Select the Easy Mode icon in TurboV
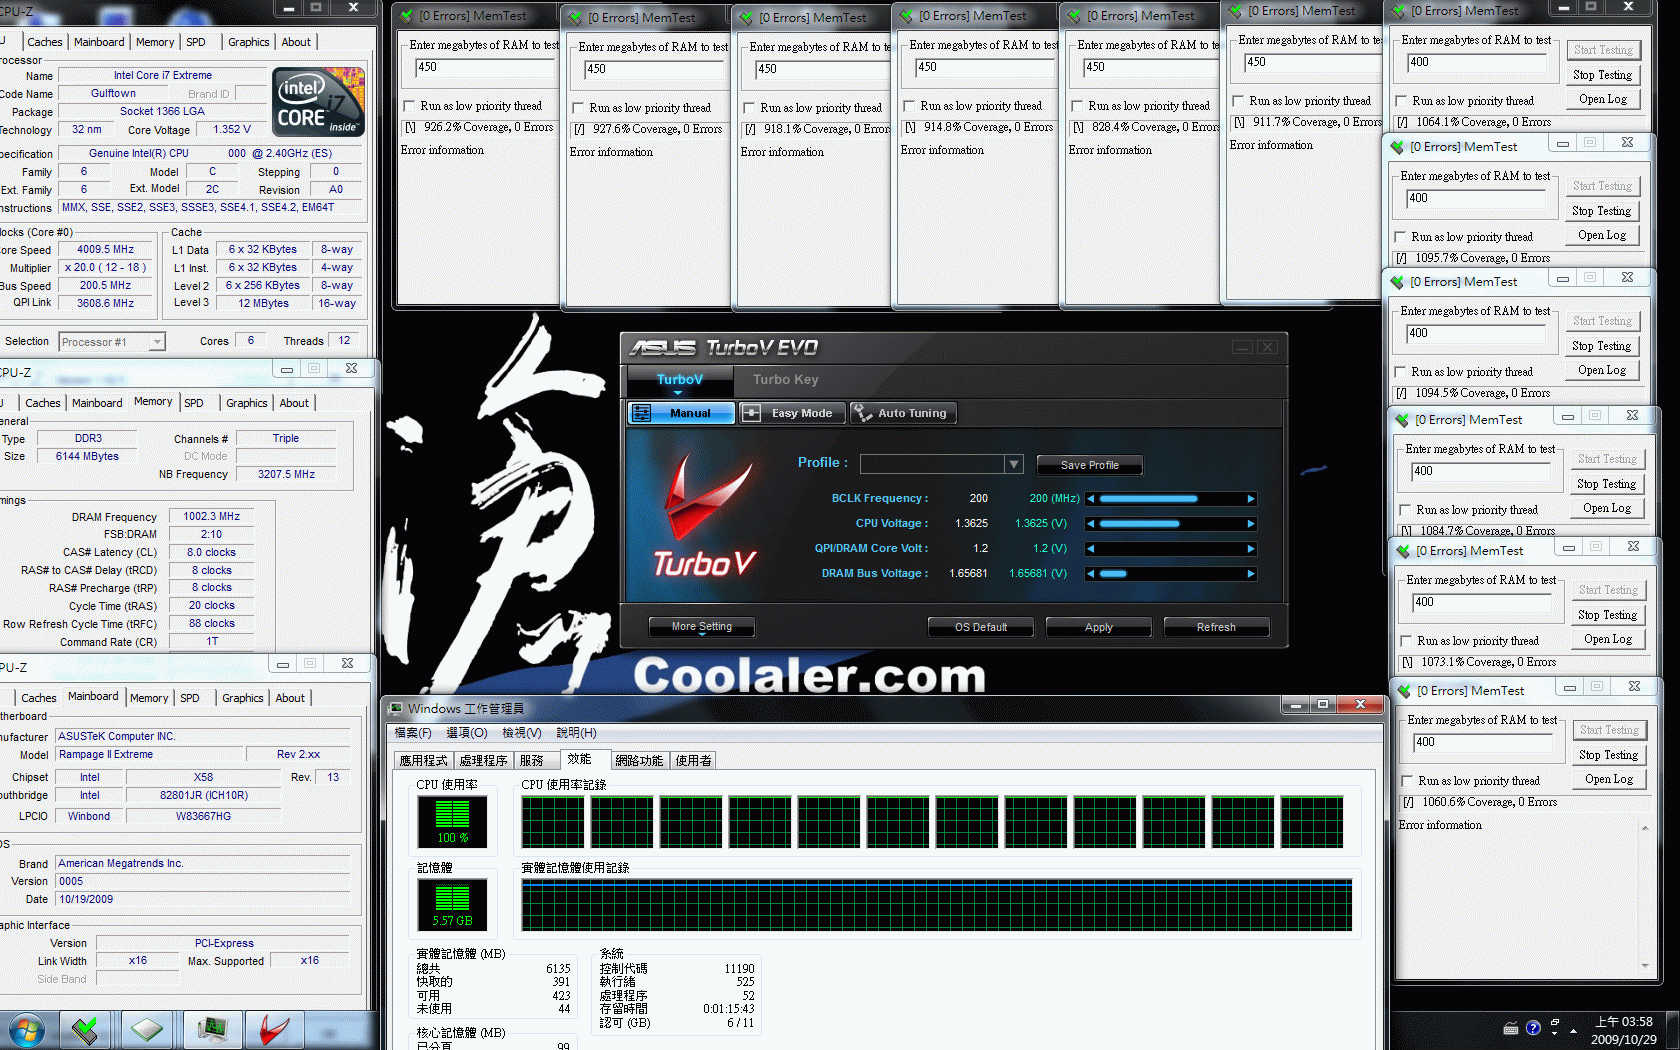 [752, 413]
